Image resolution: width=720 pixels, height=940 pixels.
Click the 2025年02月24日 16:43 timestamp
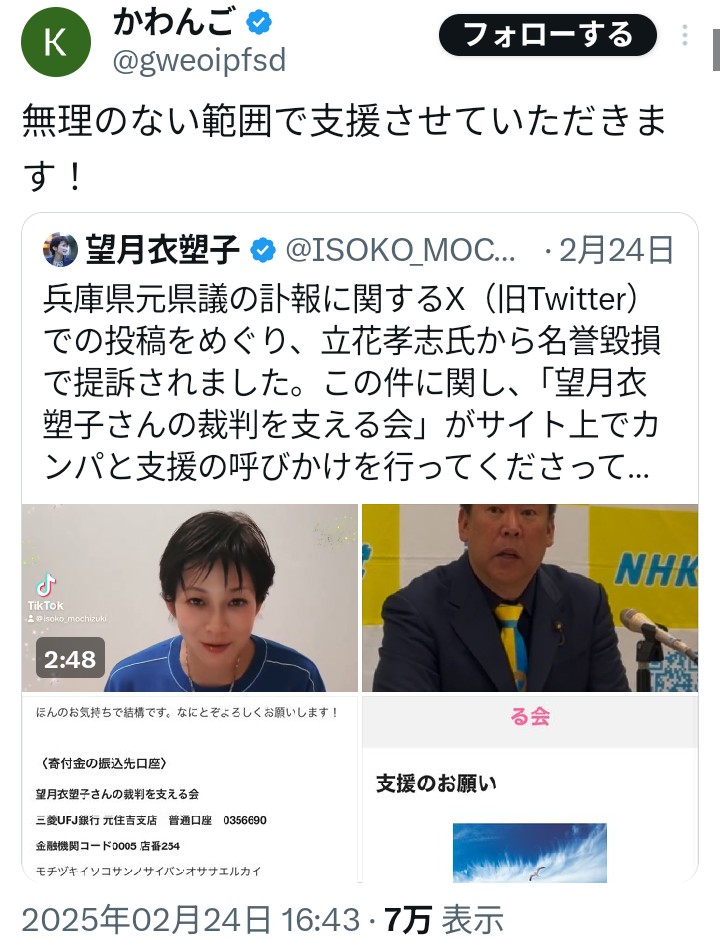191,920
